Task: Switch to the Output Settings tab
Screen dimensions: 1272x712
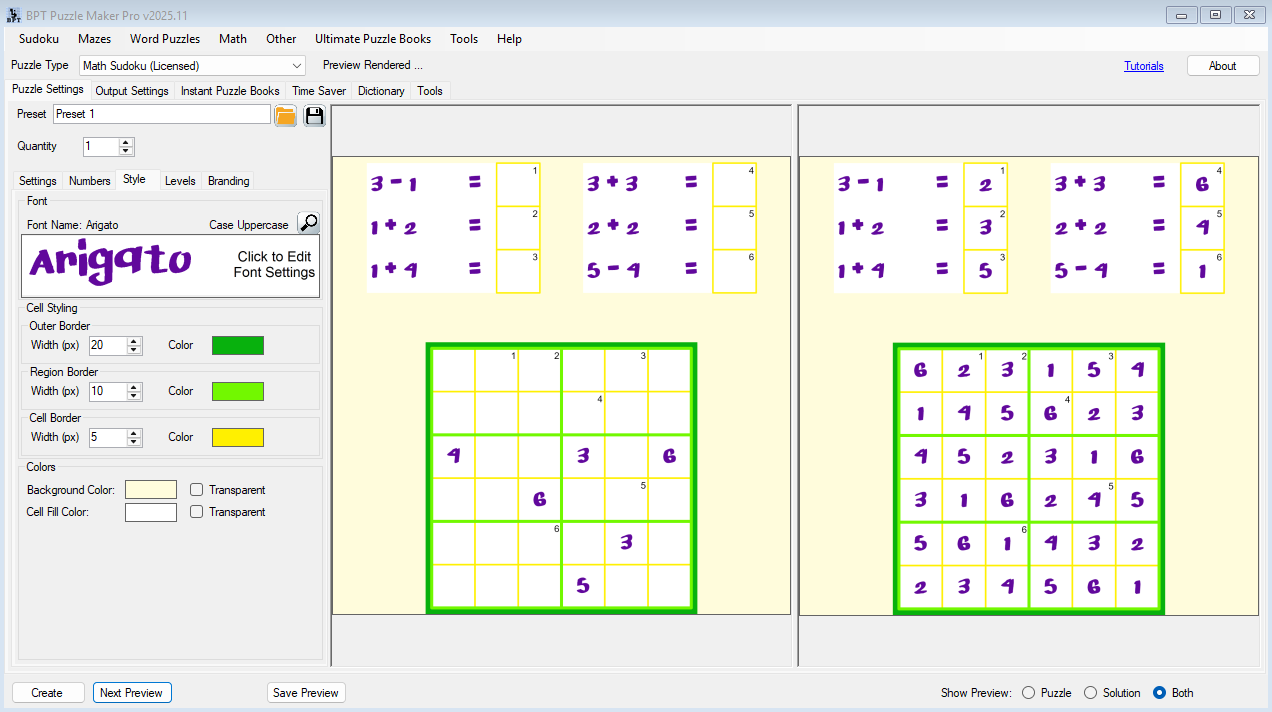Action: (x=131, y=90)
